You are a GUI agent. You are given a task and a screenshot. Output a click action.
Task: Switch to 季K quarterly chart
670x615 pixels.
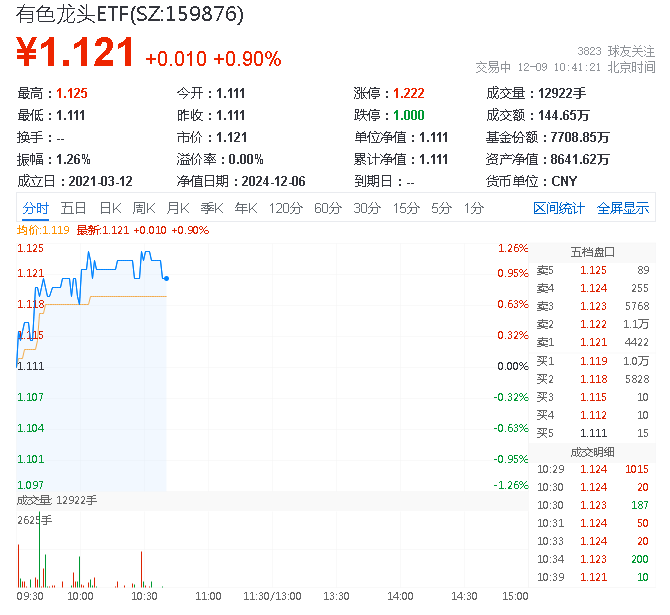click(x=212, y=208)
